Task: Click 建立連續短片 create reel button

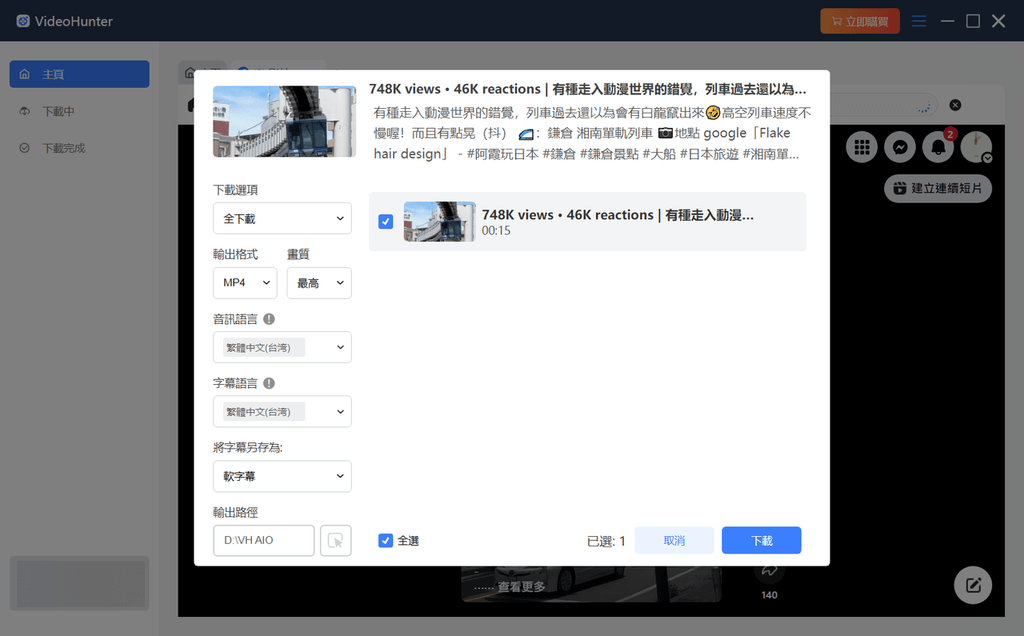Action: 938,188
